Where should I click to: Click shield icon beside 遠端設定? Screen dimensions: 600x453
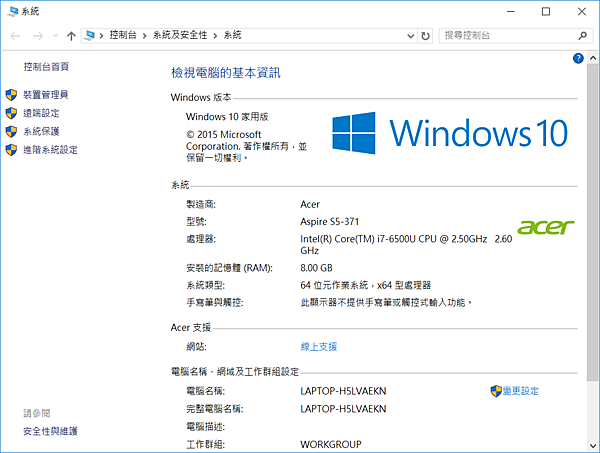[11, 113]
